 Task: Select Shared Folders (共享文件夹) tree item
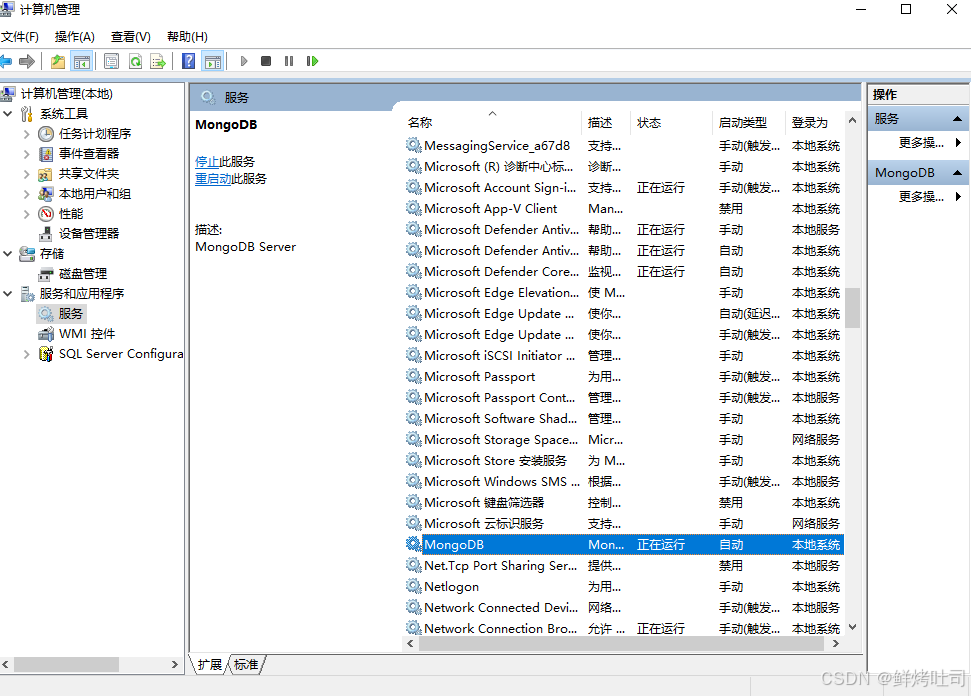(x=89, y=174)
